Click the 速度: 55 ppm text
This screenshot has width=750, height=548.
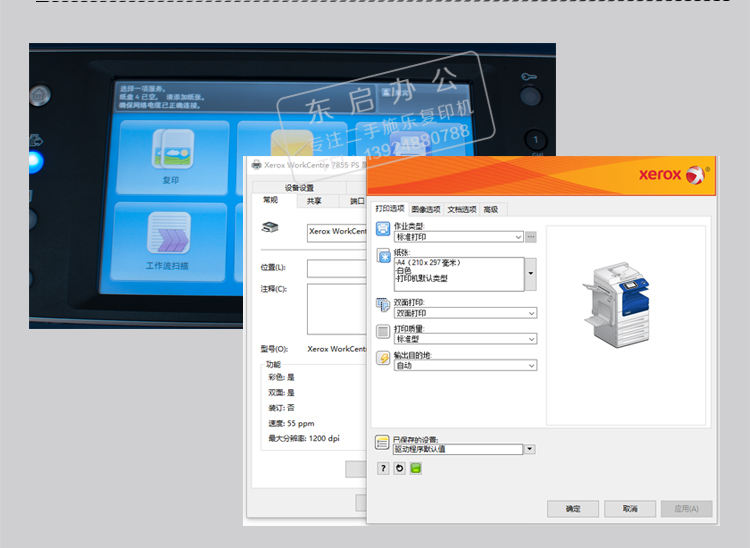tap(291, 423)
